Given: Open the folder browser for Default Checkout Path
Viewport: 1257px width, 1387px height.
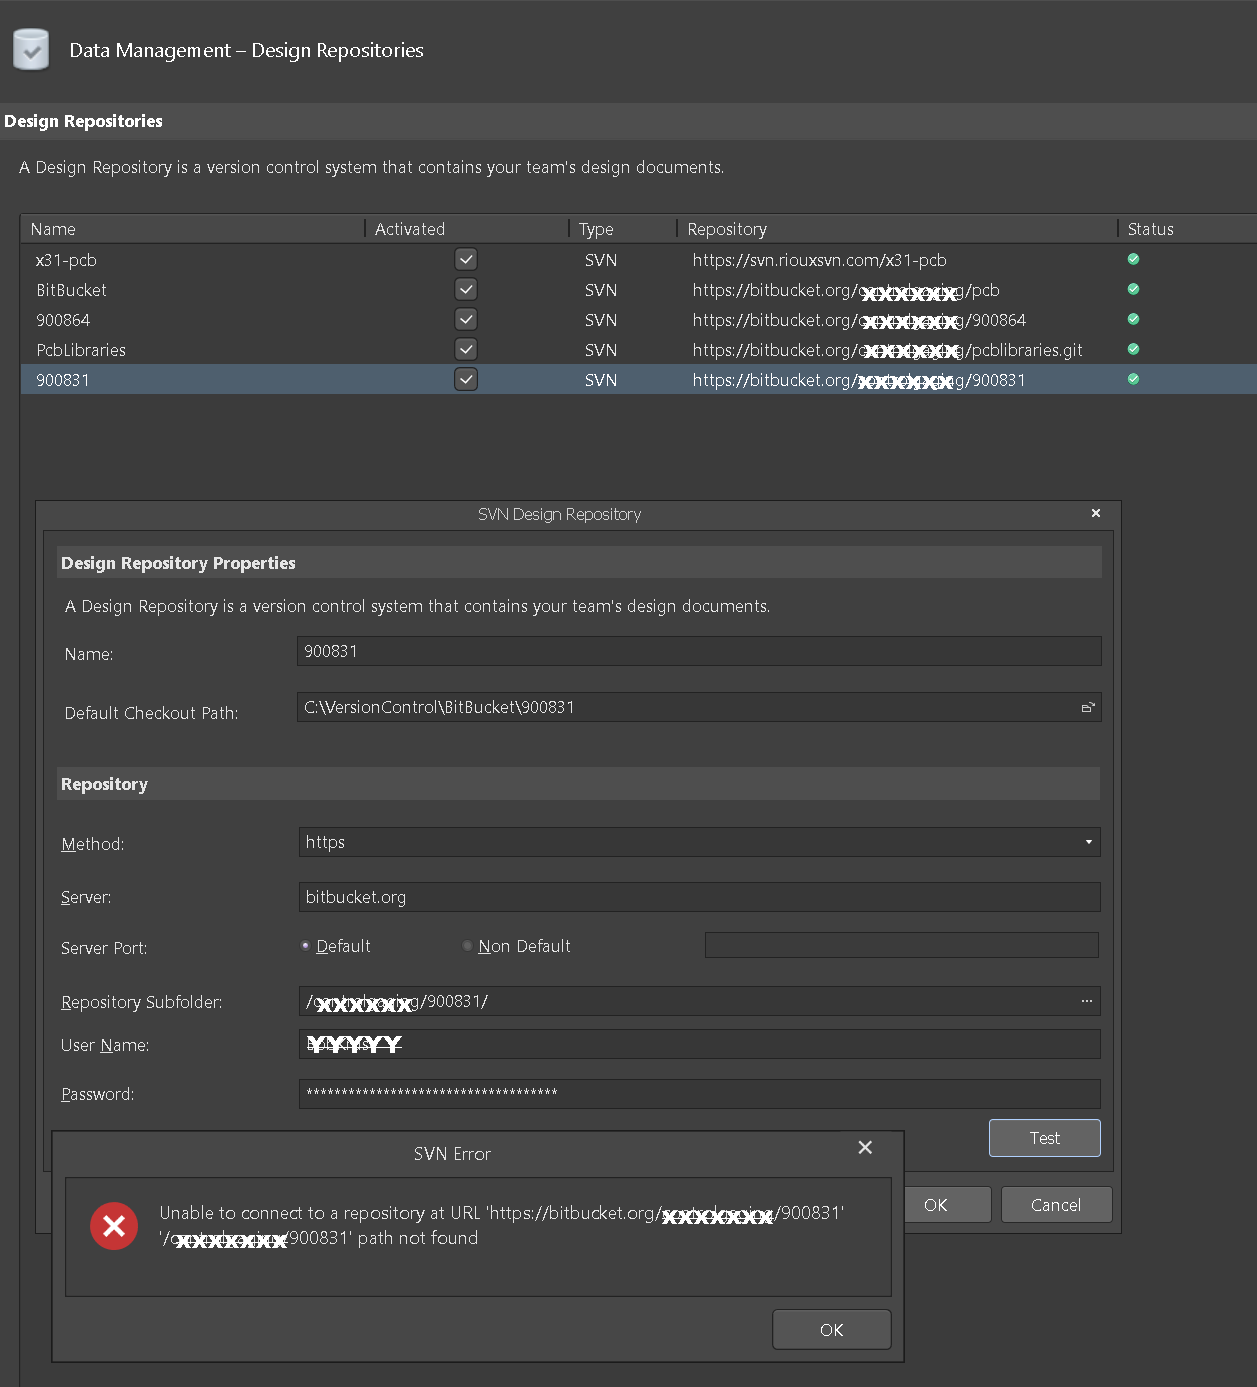Looking at the screenshot, I should click(x=1088, y=707).
